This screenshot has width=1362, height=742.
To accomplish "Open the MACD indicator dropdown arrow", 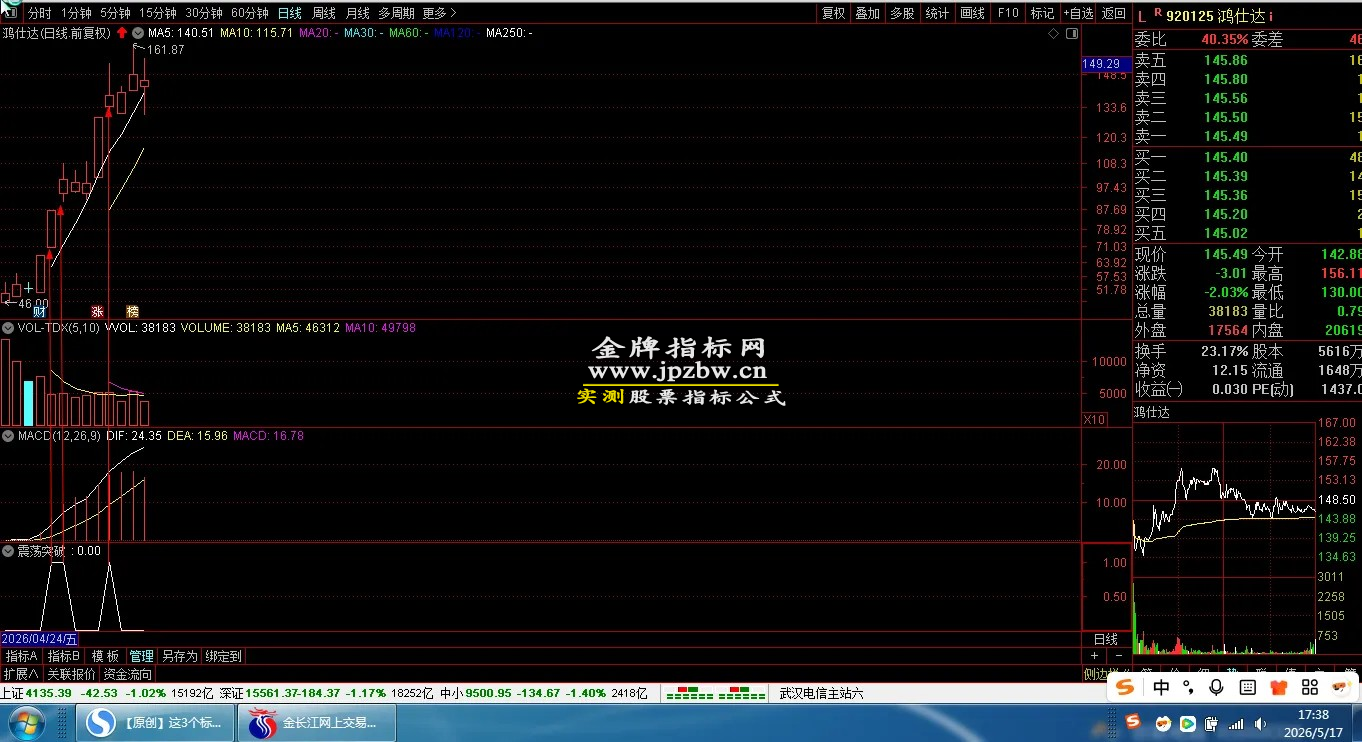I will click(x=8, y=436).
